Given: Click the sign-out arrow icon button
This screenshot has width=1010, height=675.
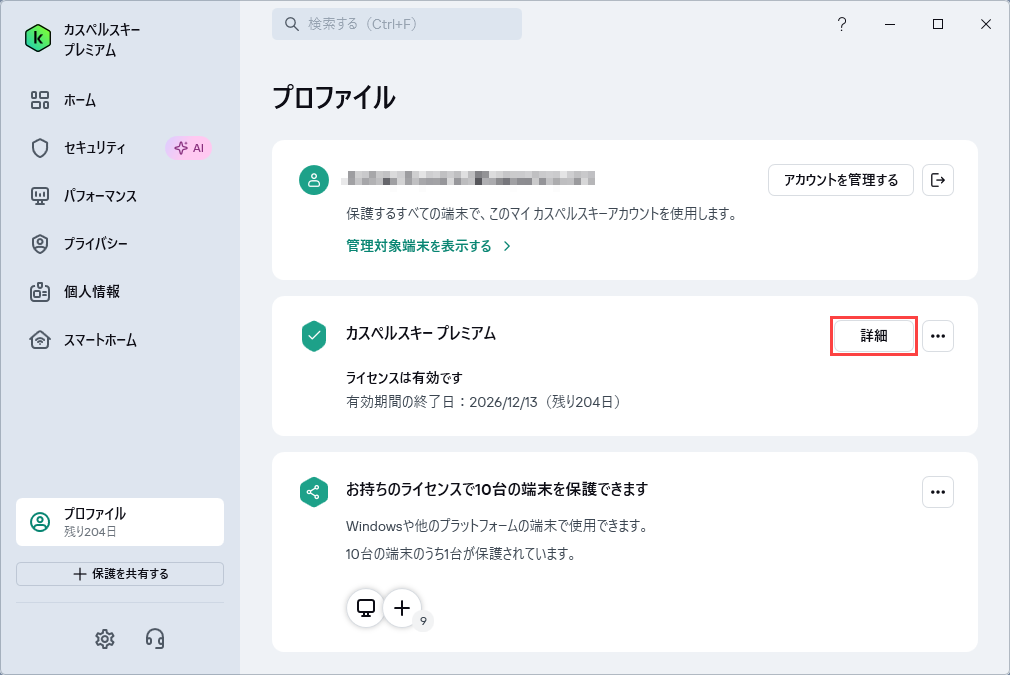Looking at the screenshot, I should click(938, 180).
